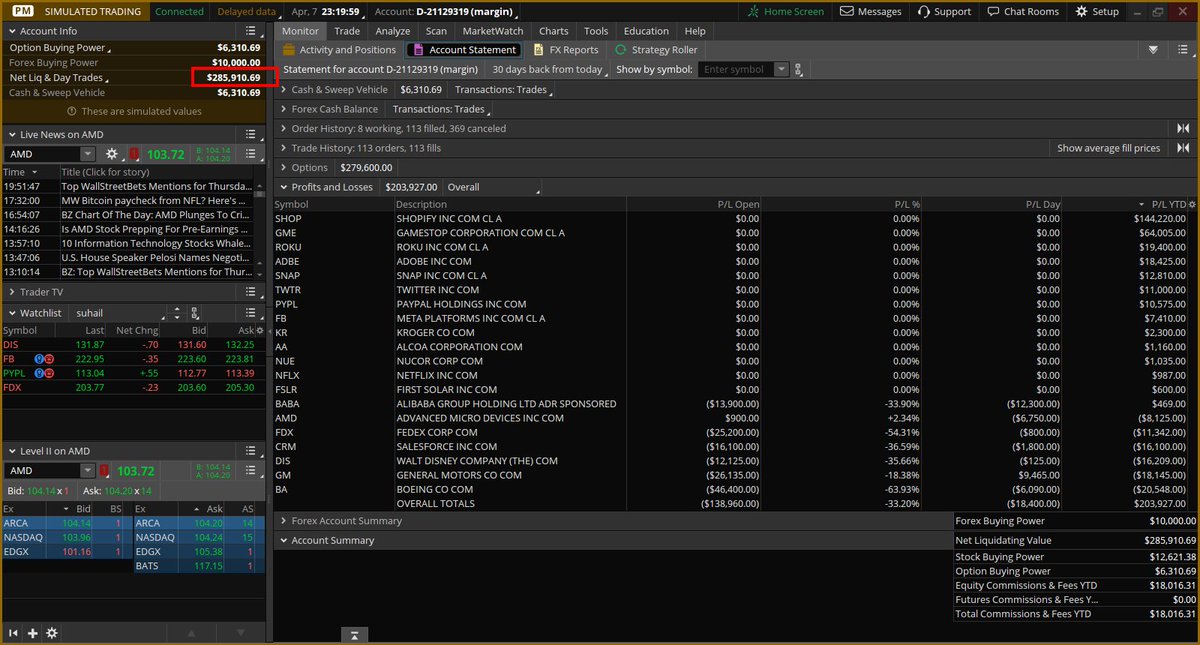
Task: Open Transactions: Trades dropdown for Forex Cash Balance
Action: point(440,109)
